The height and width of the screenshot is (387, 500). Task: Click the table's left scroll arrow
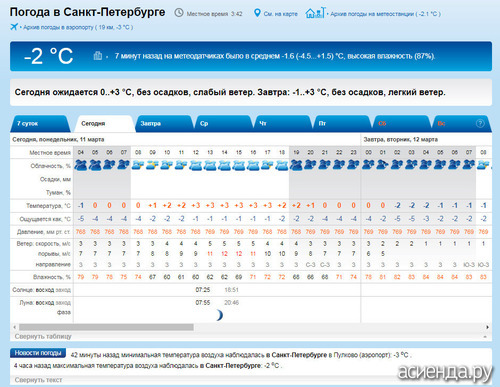[14, 327]
